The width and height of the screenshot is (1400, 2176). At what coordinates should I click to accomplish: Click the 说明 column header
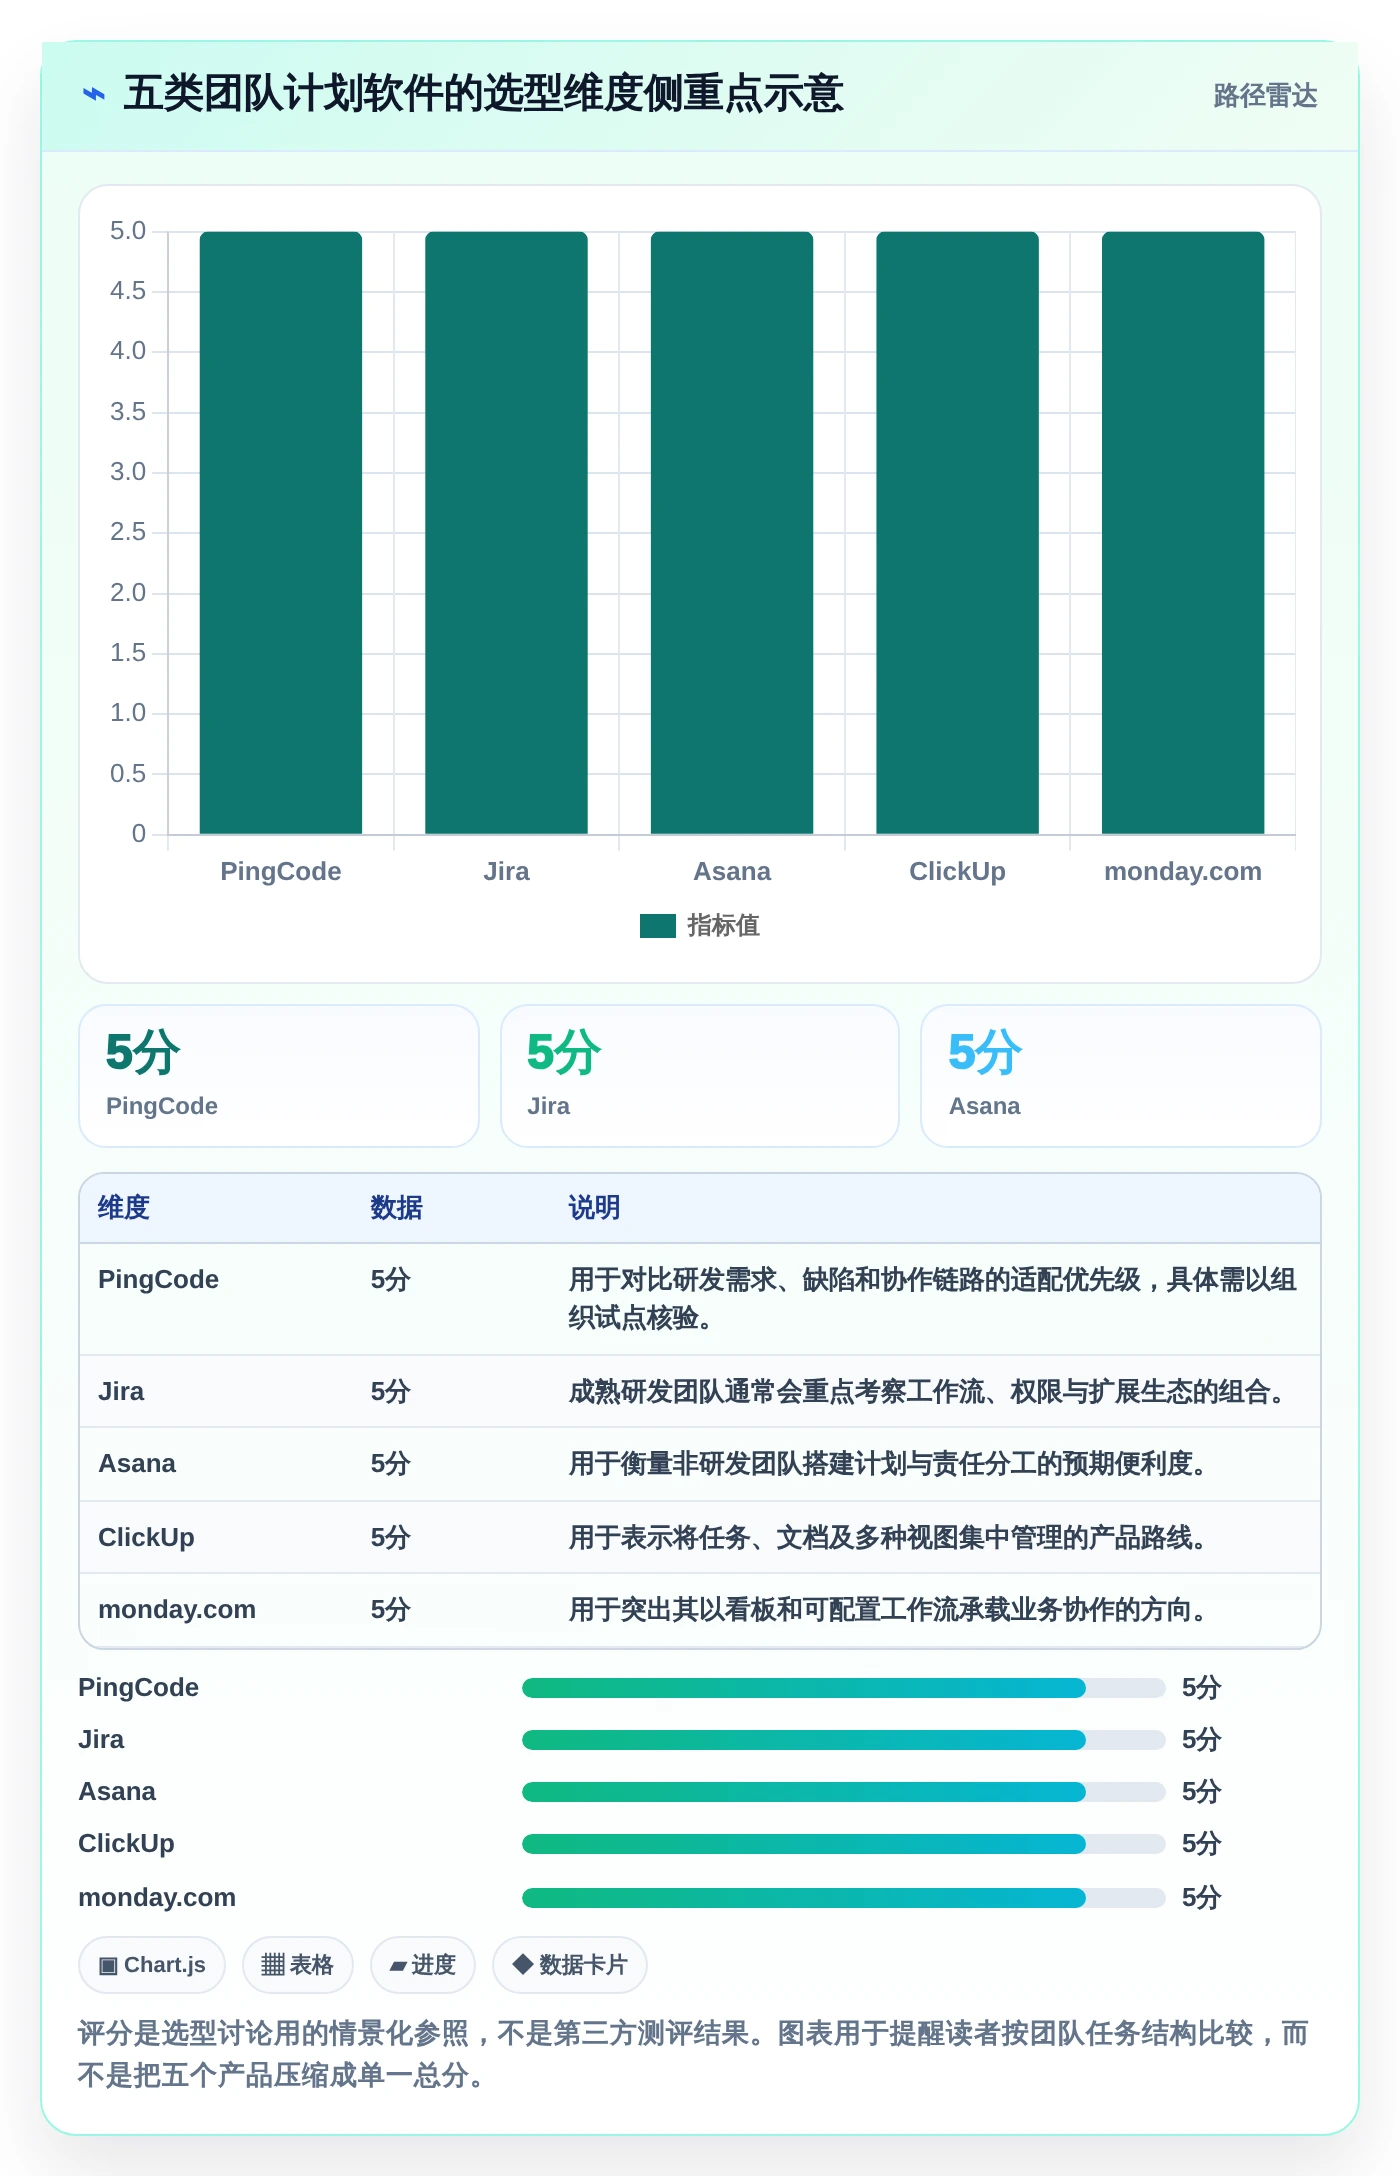[x=594, y=1208]
